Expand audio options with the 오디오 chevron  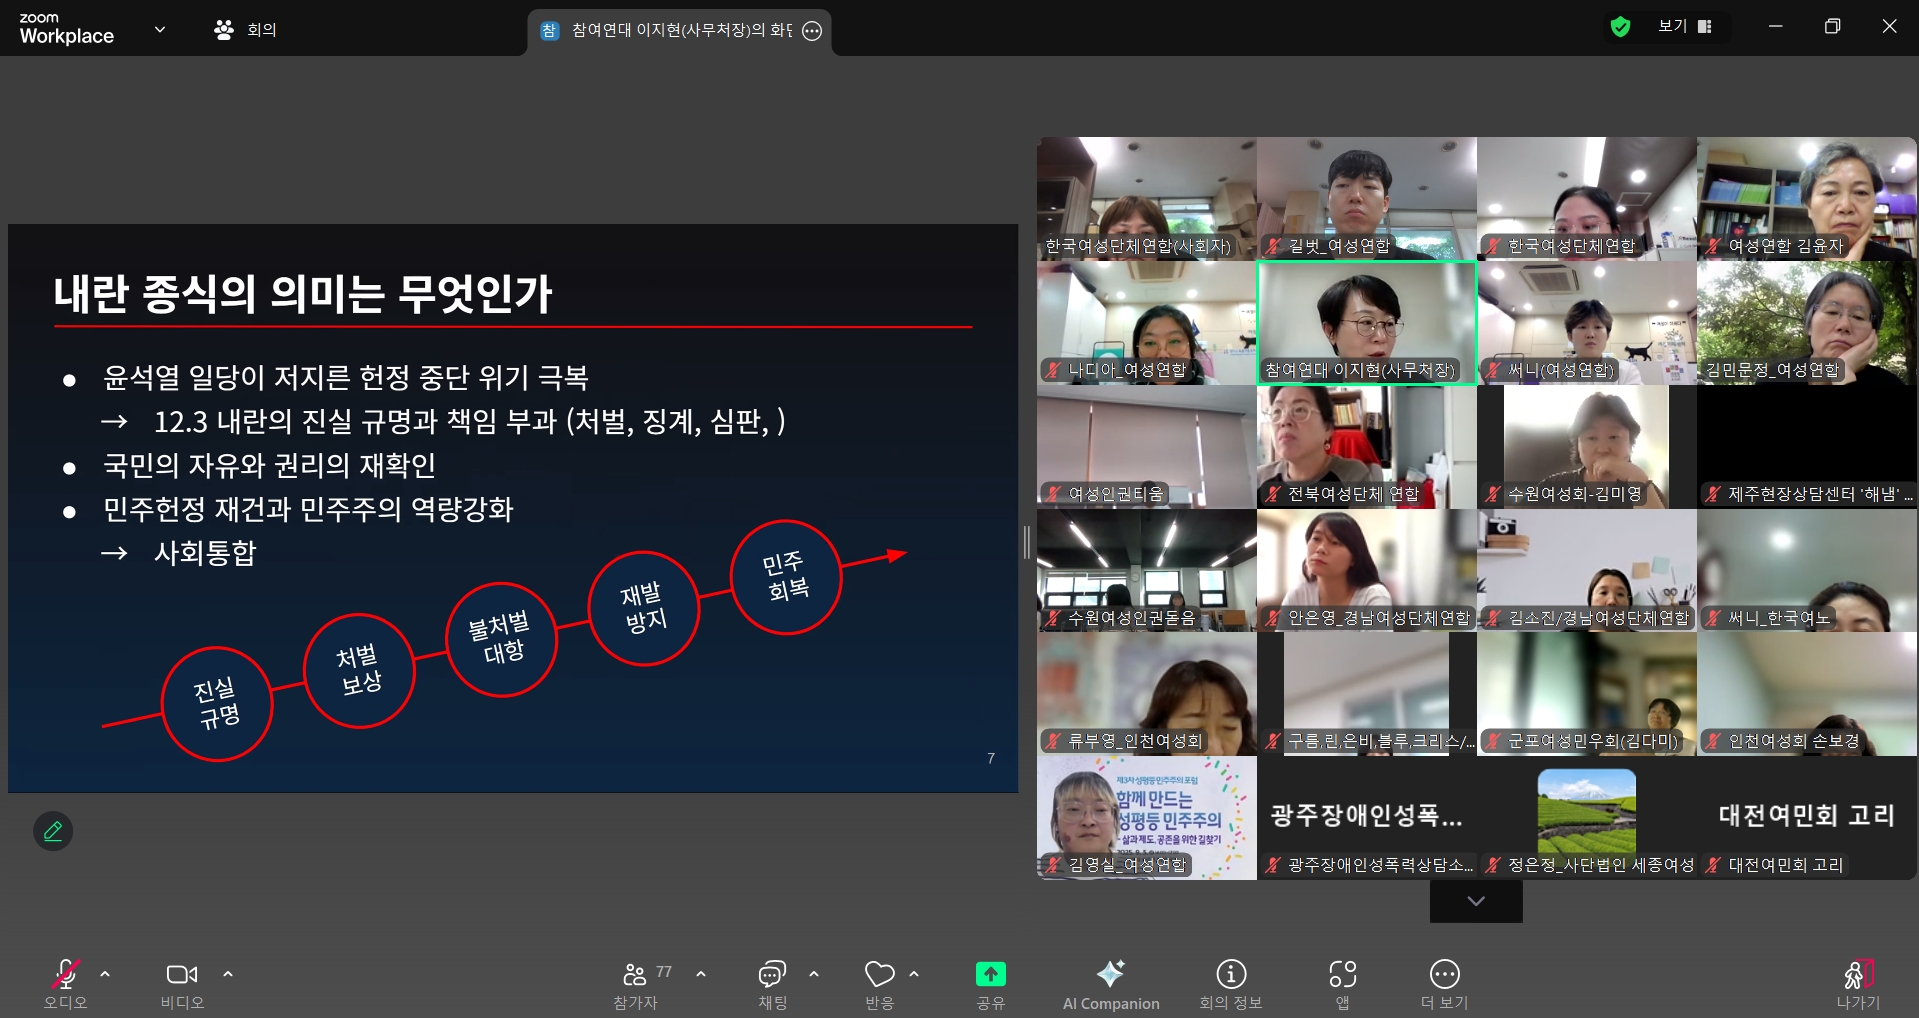pyautogui.click(x=104, y=975)
